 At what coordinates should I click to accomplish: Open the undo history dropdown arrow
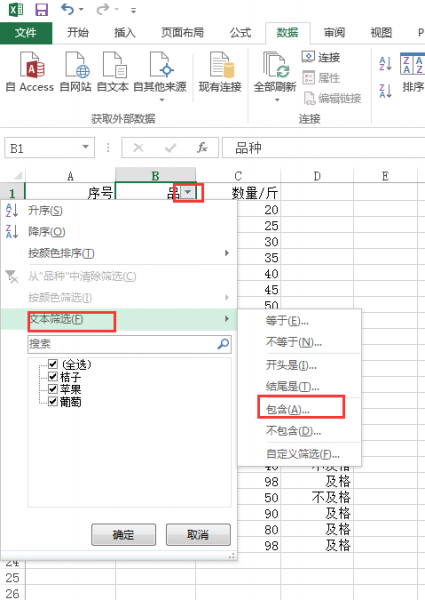[x=81, y=10]
